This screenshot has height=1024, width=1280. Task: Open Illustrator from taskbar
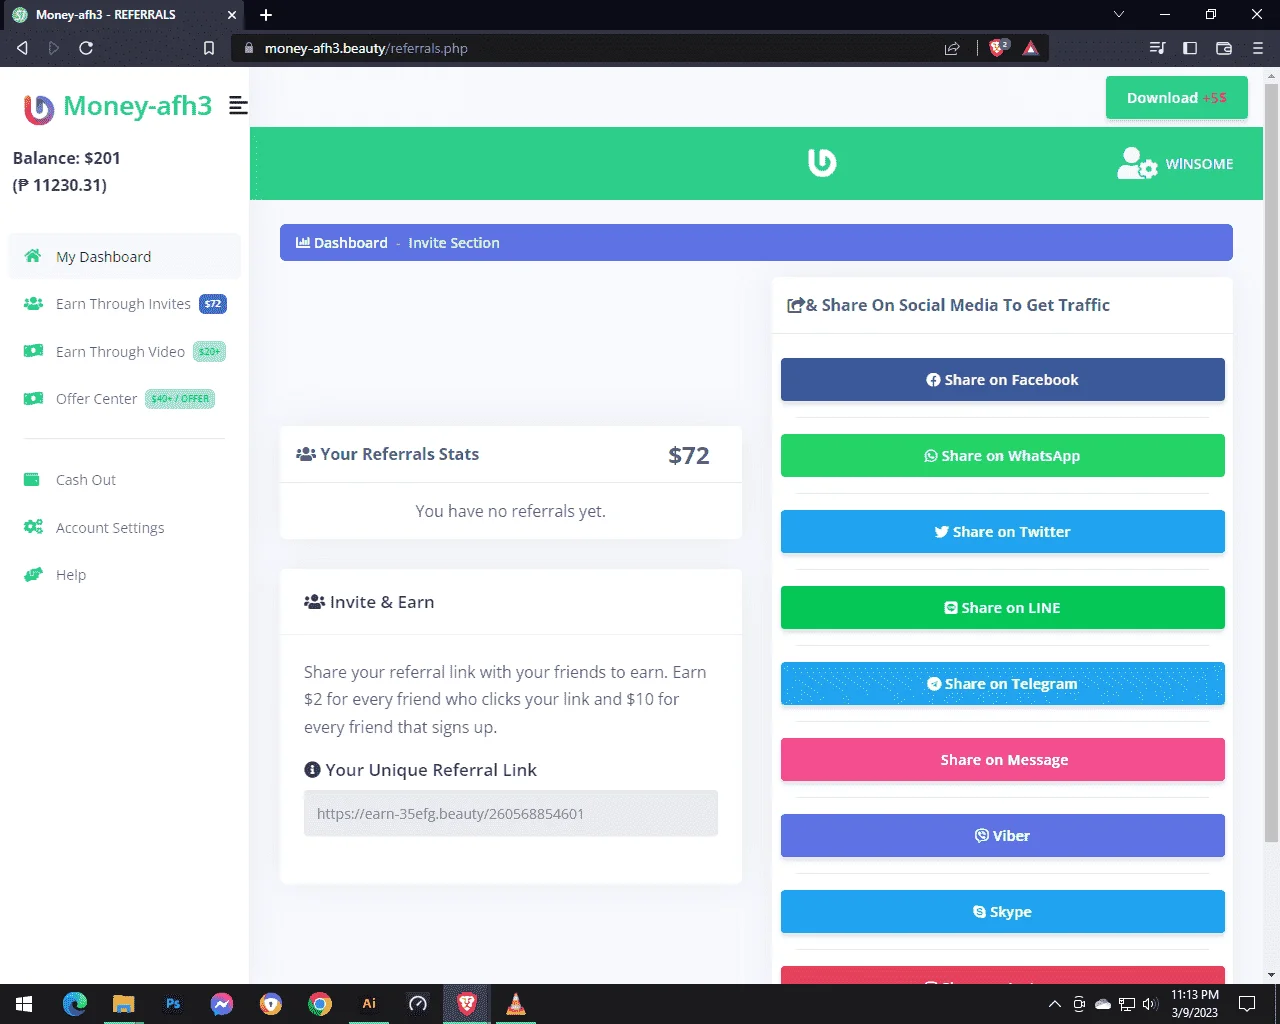[369, 1004]
